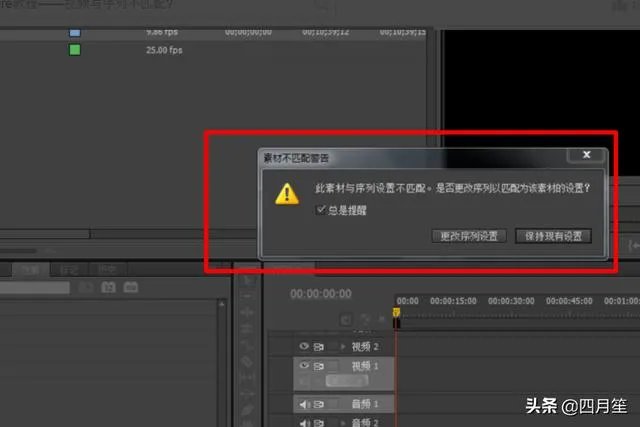The width and height of the screenshot is (640, 427).
Task: Select the Slip tool
Action: [247, 378]
